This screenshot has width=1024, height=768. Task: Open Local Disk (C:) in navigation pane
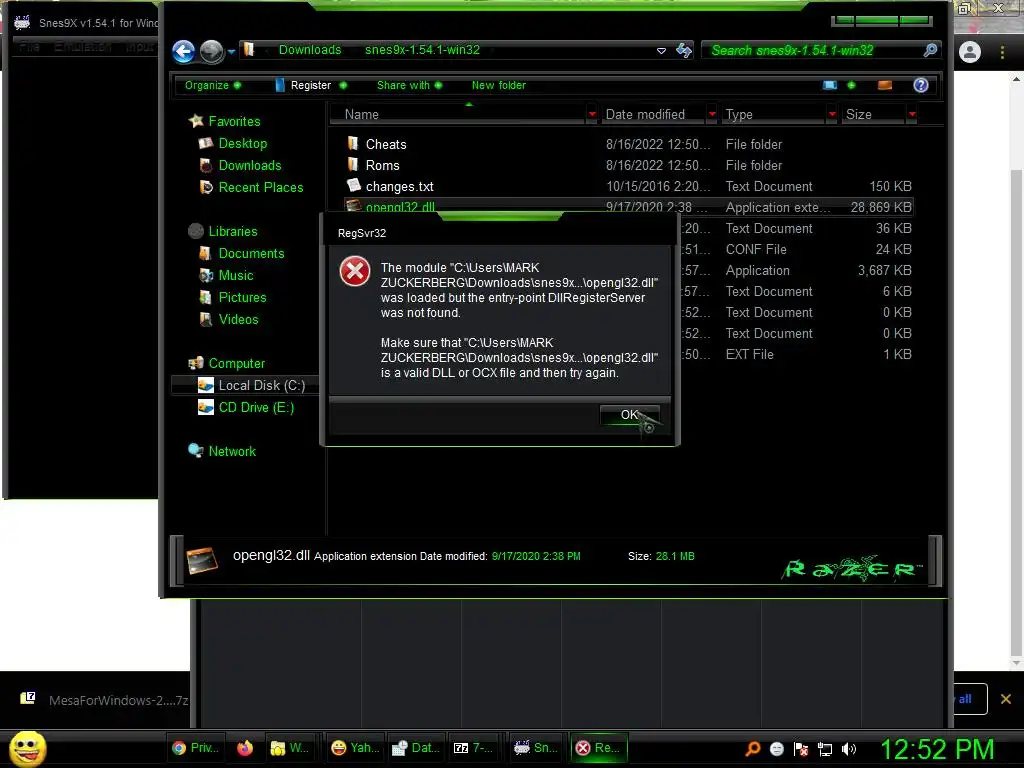[x=261, y=385]
